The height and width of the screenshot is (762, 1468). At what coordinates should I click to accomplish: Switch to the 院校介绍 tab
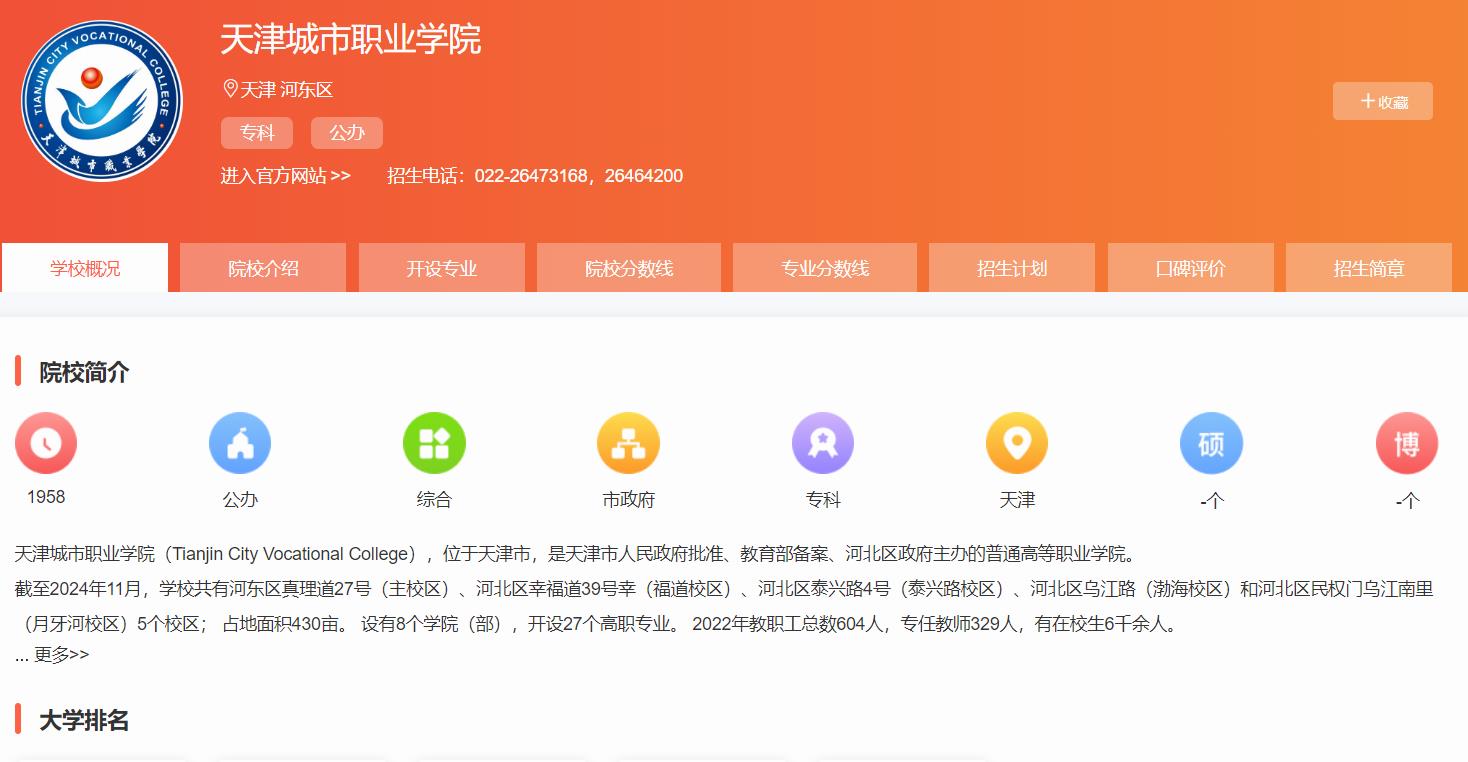tap(263, 268)
